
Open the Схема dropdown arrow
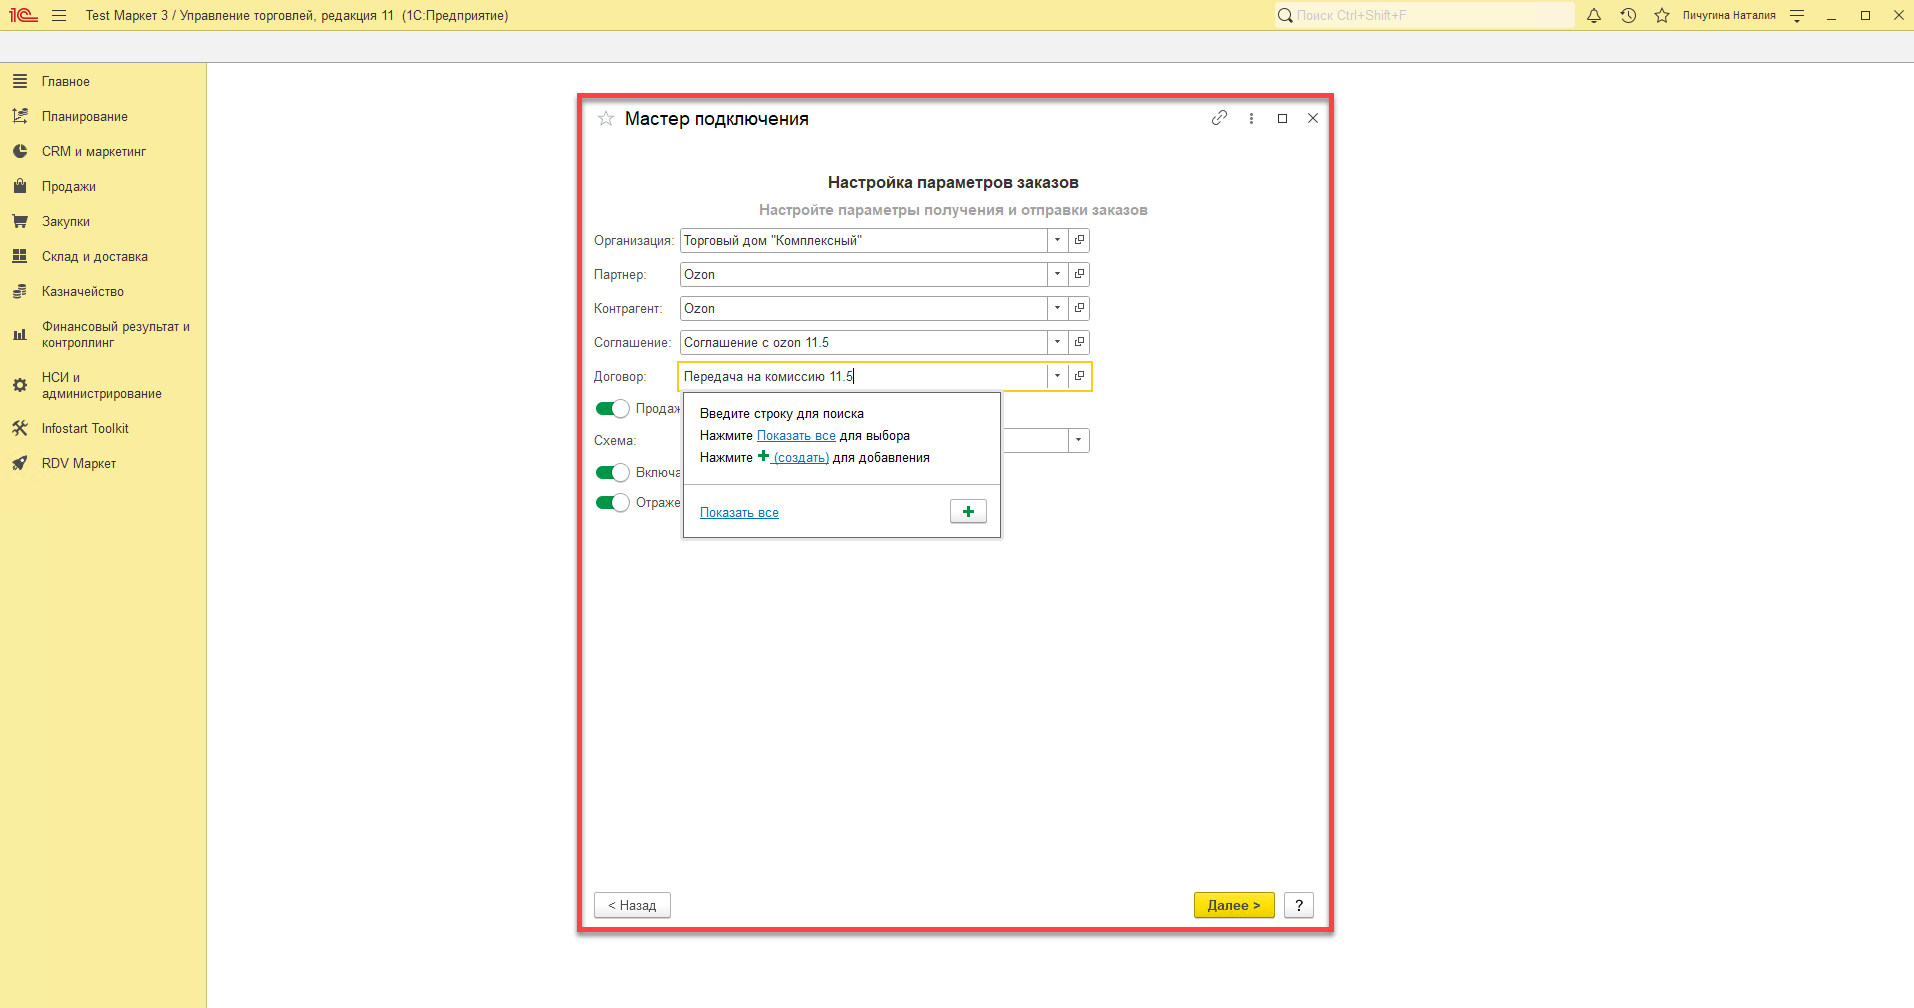(1078, 440)
